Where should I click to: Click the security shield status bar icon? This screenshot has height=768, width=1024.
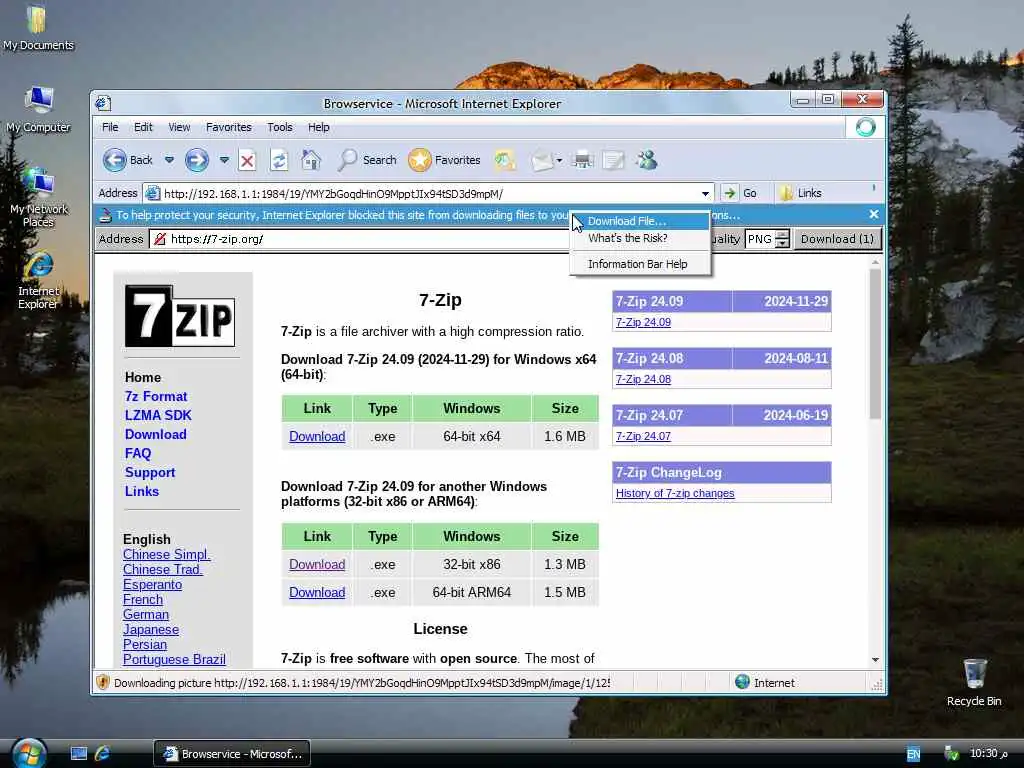[103, 682]
